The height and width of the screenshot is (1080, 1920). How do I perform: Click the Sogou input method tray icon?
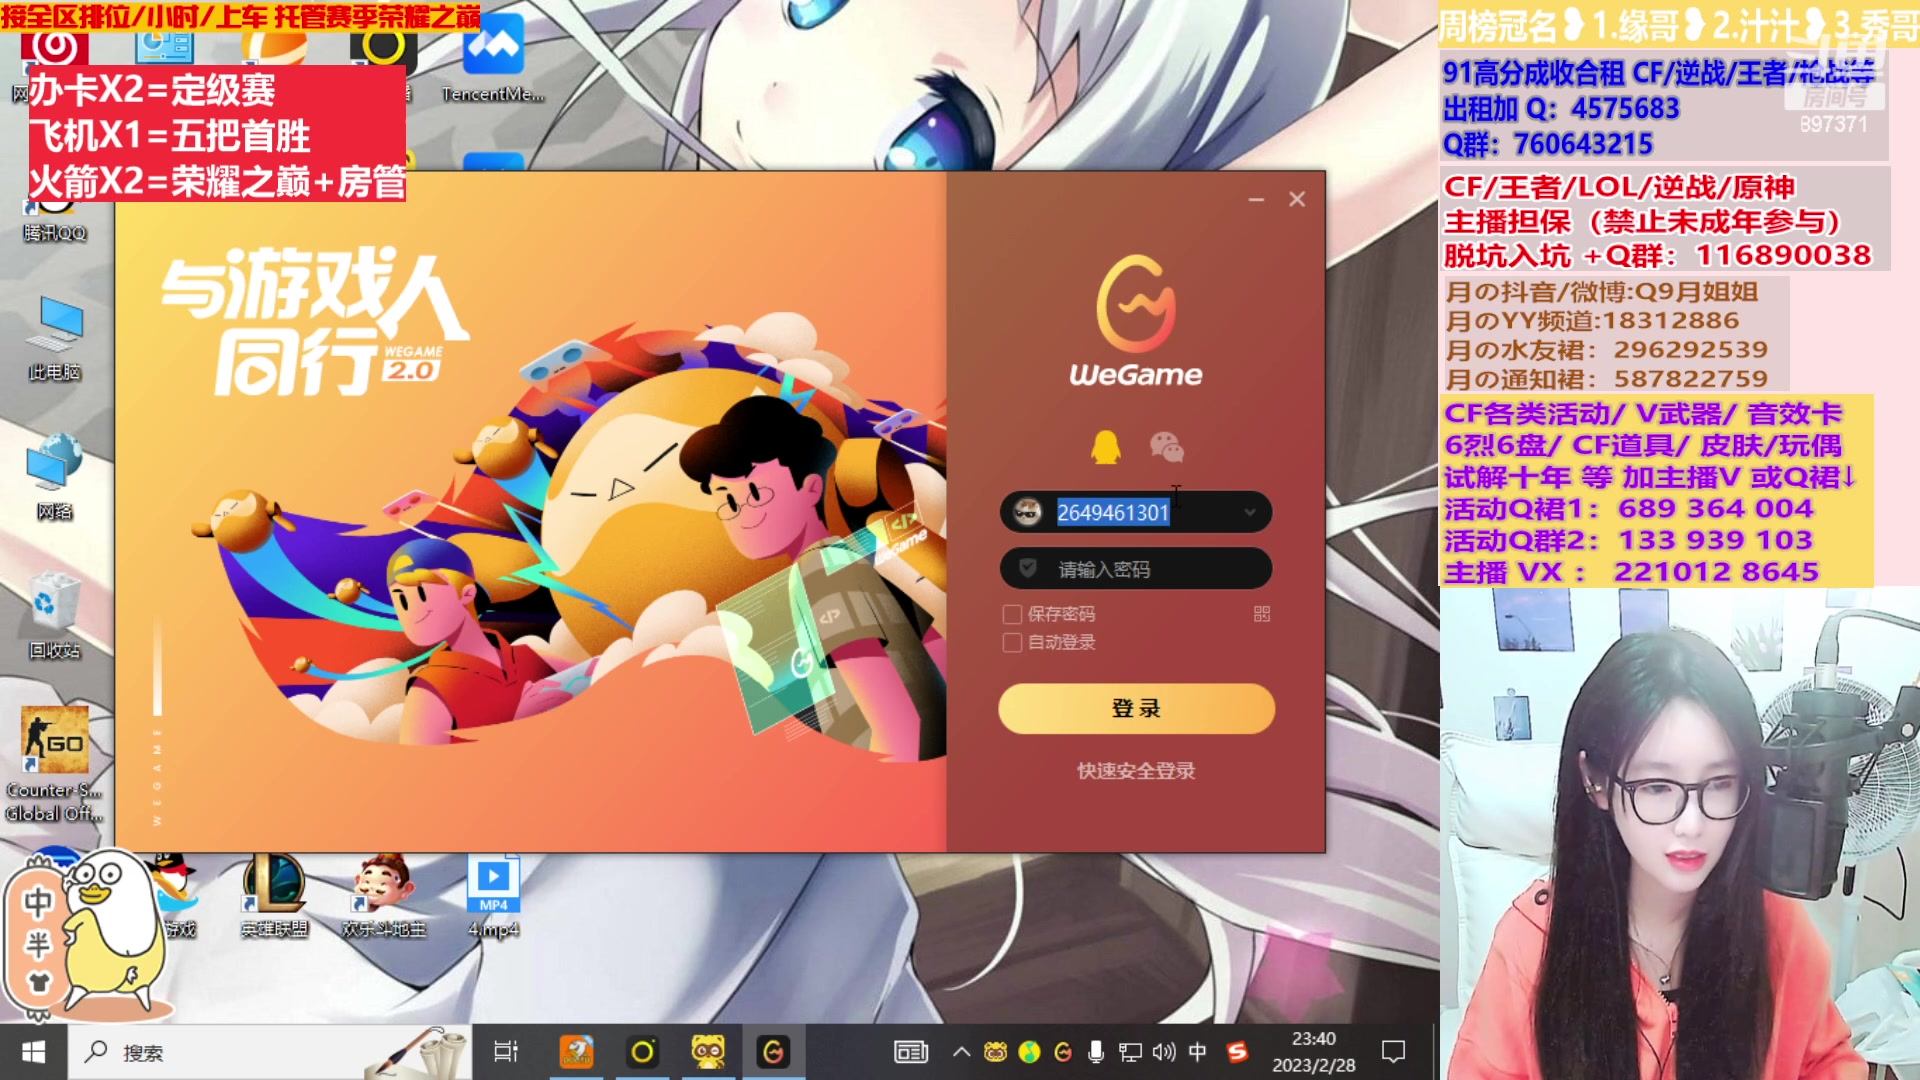(x=1238, y=1052)
